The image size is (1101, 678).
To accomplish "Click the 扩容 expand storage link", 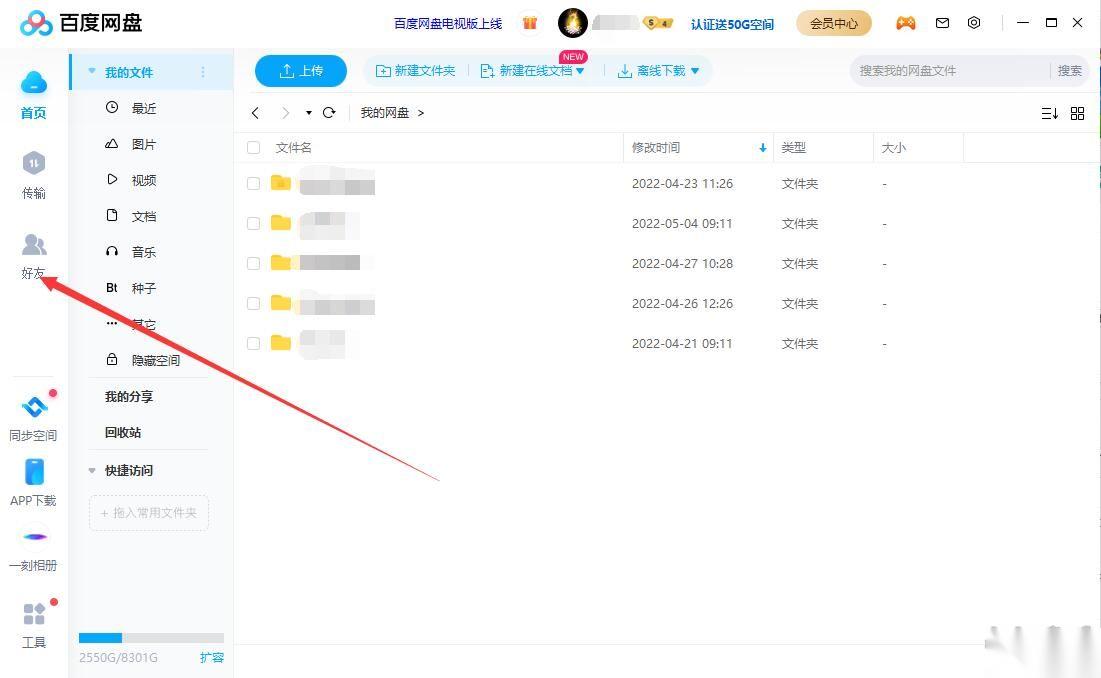I will click(x=211, y=658).
